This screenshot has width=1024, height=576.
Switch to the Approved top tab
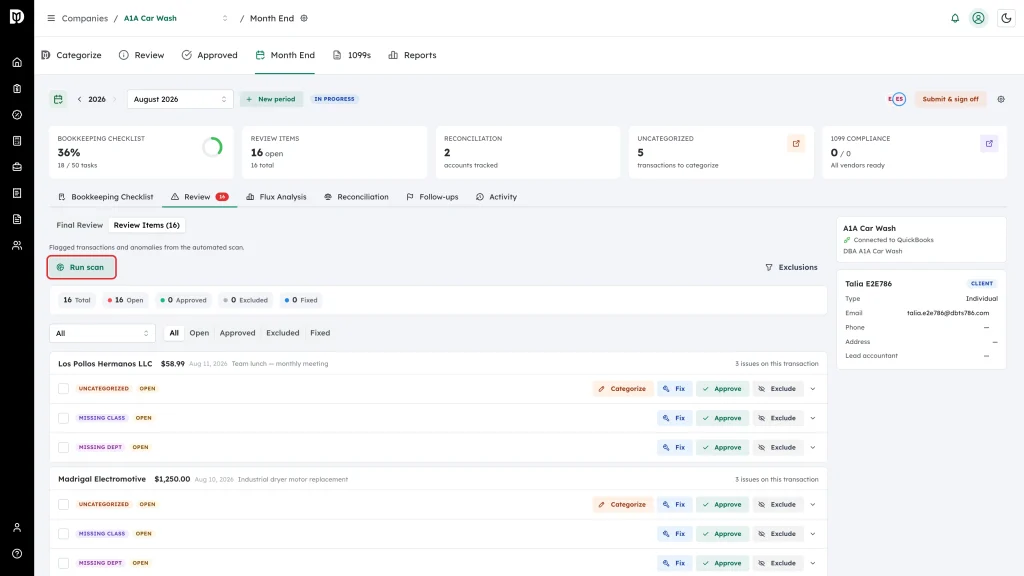[x=210, y=55]
